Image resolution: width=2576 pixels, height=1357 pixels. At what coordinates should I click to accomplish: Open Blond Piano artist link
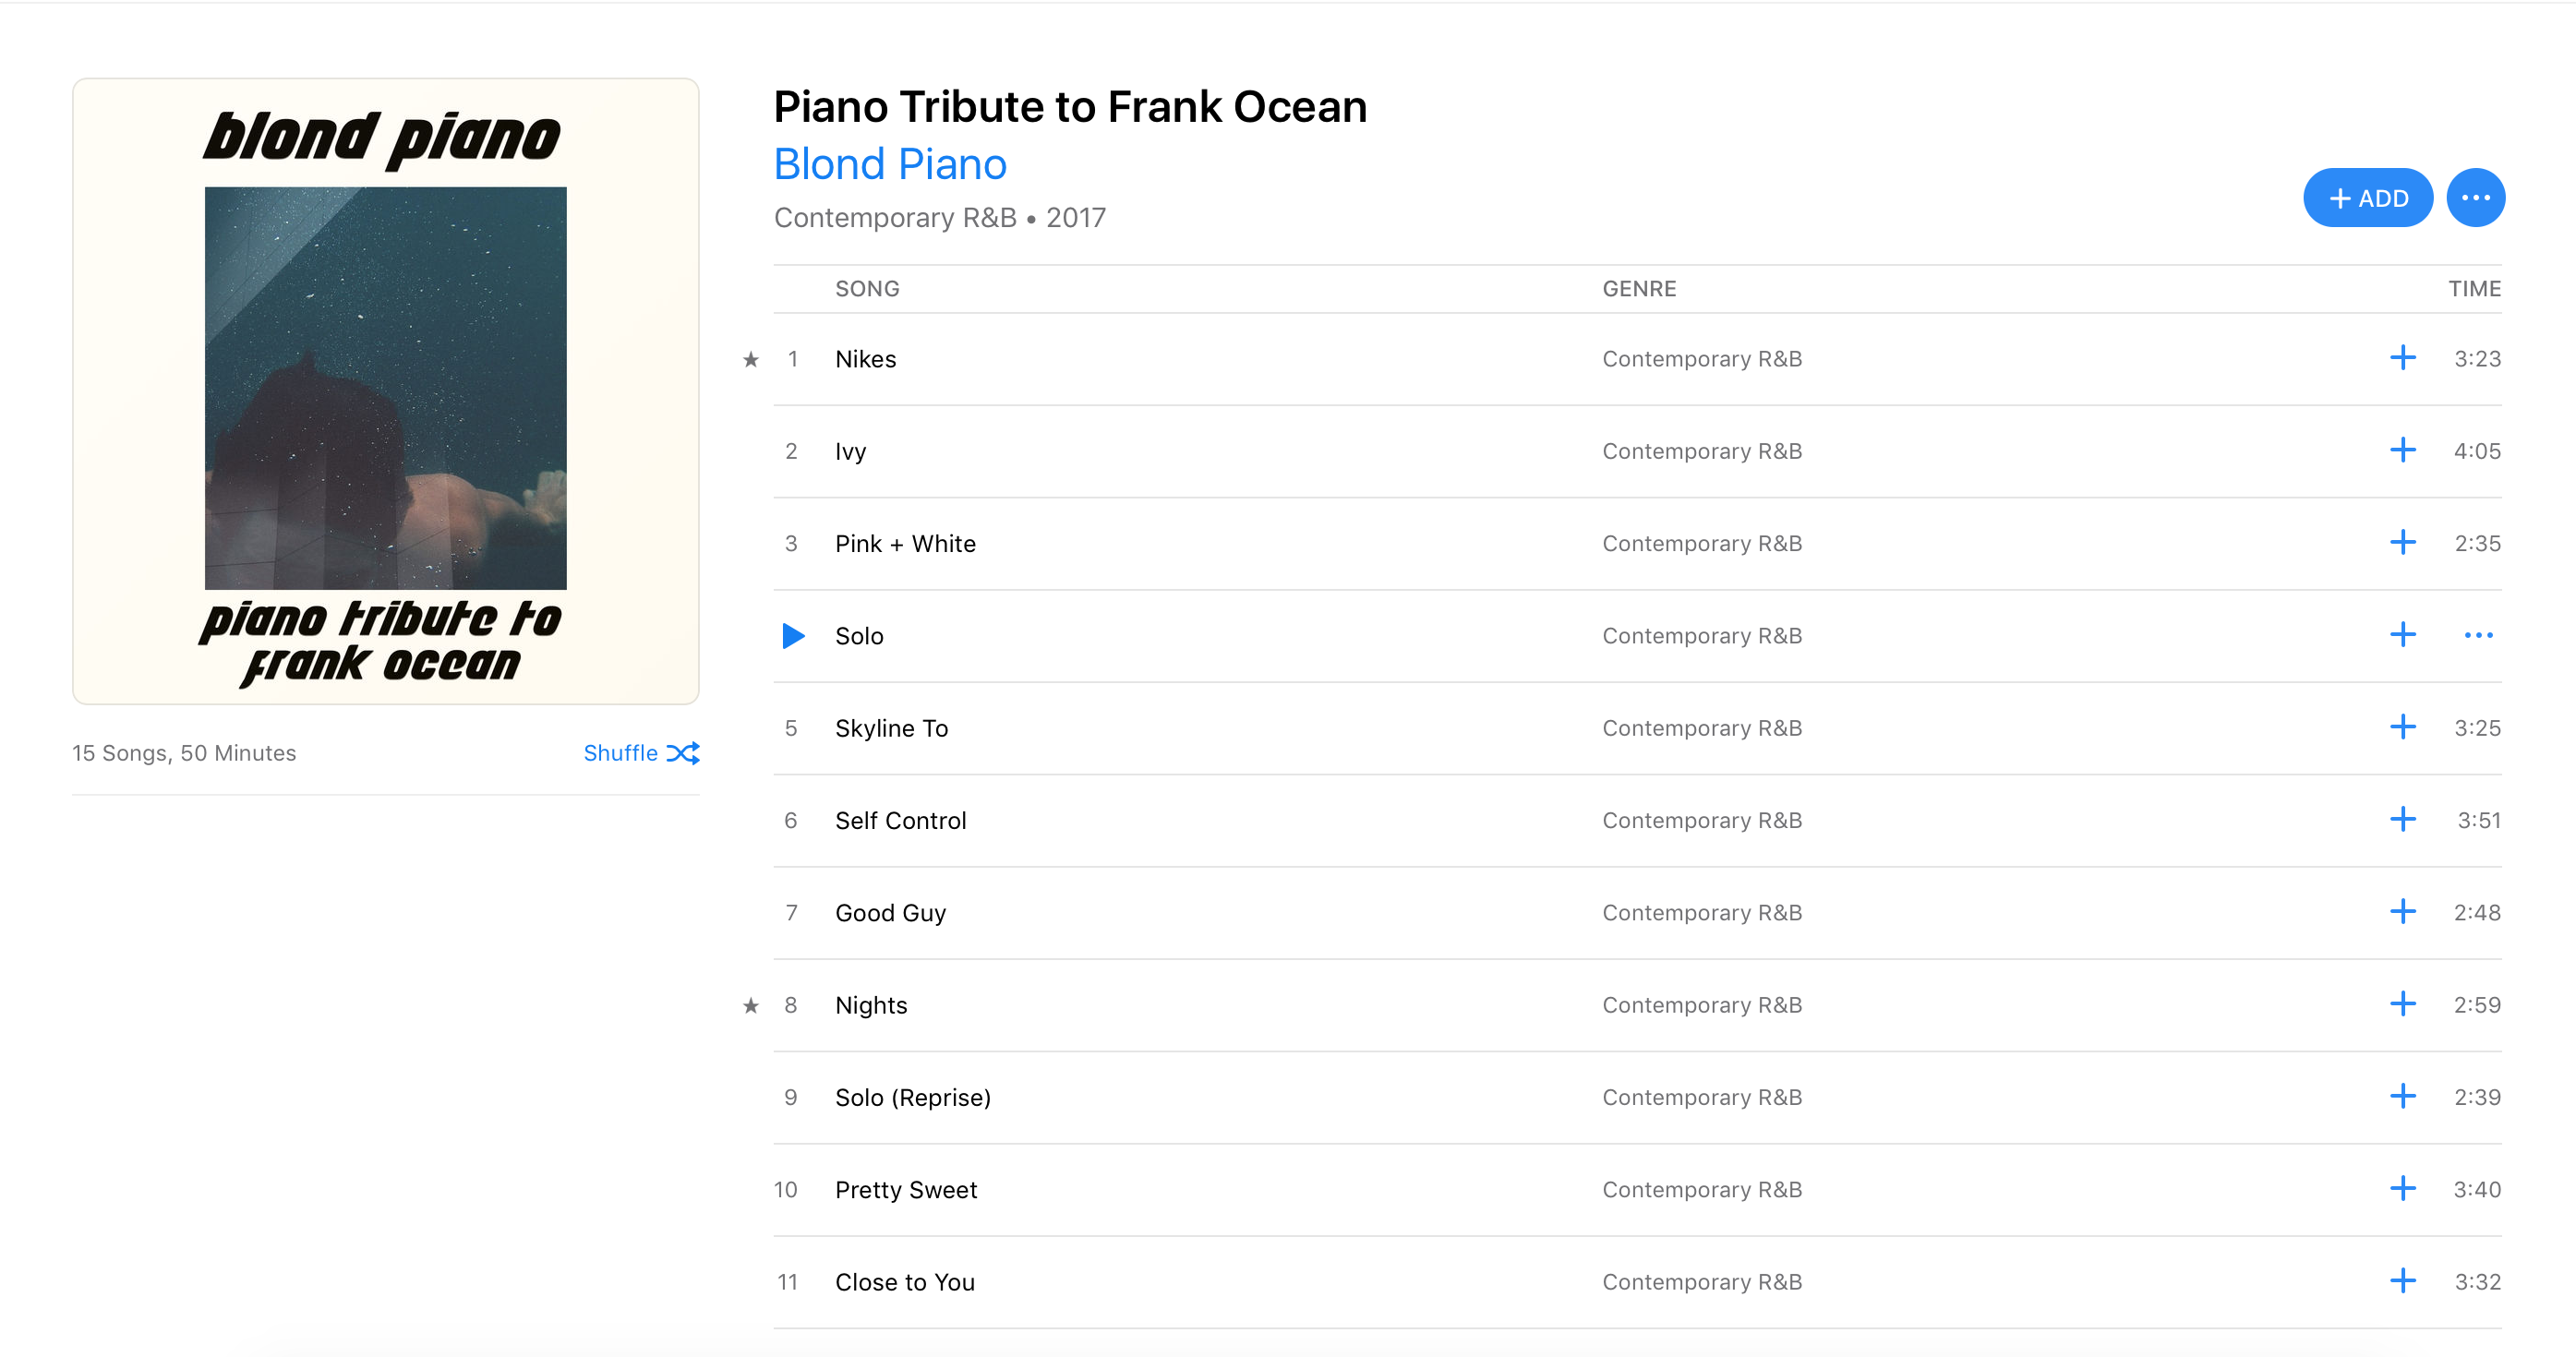click(890, 164)
